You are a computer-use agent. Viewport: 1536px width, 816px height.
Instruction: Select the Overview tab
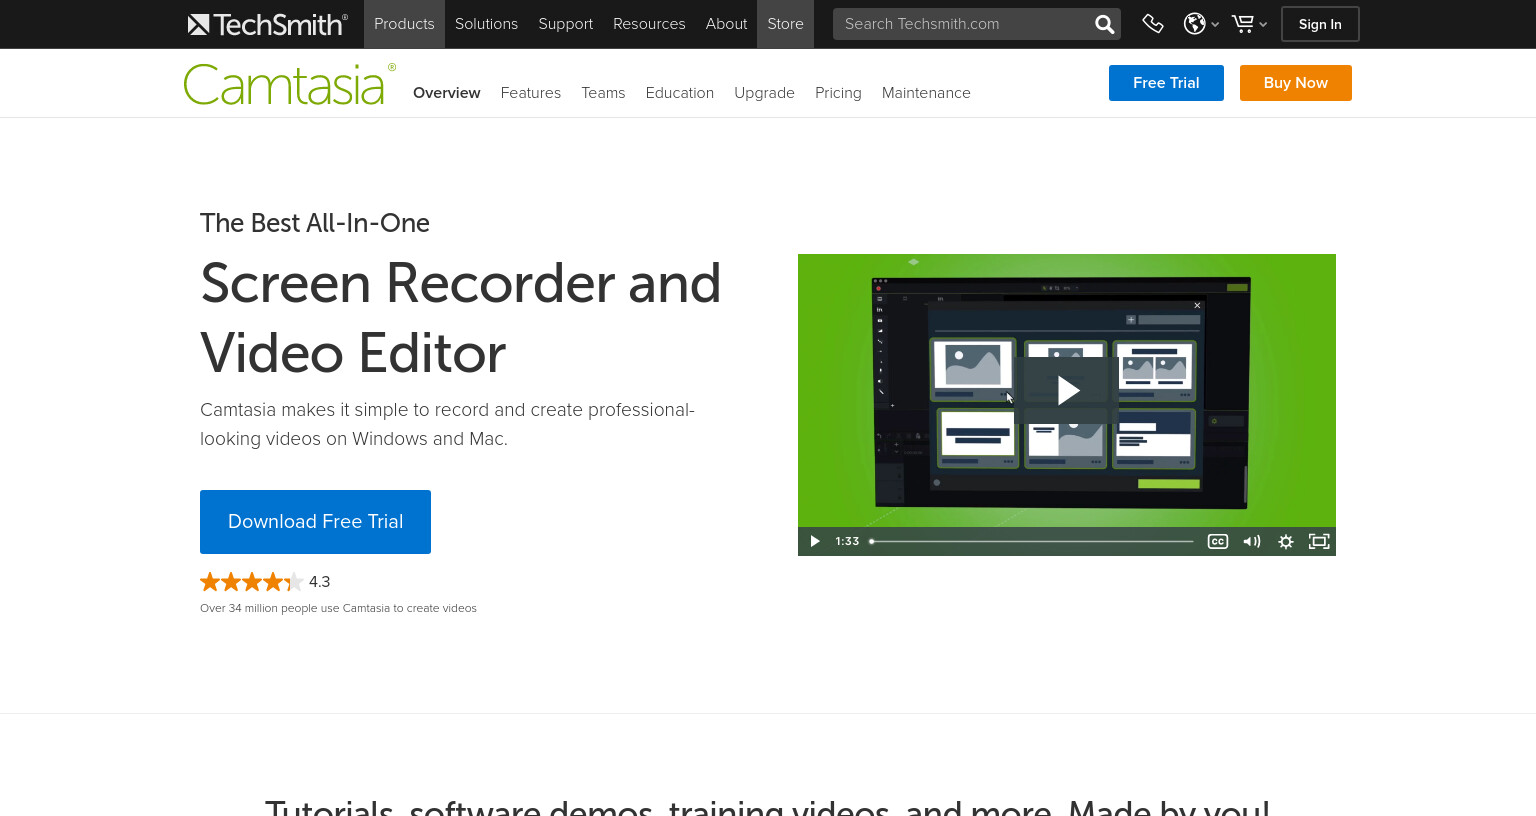446,93
